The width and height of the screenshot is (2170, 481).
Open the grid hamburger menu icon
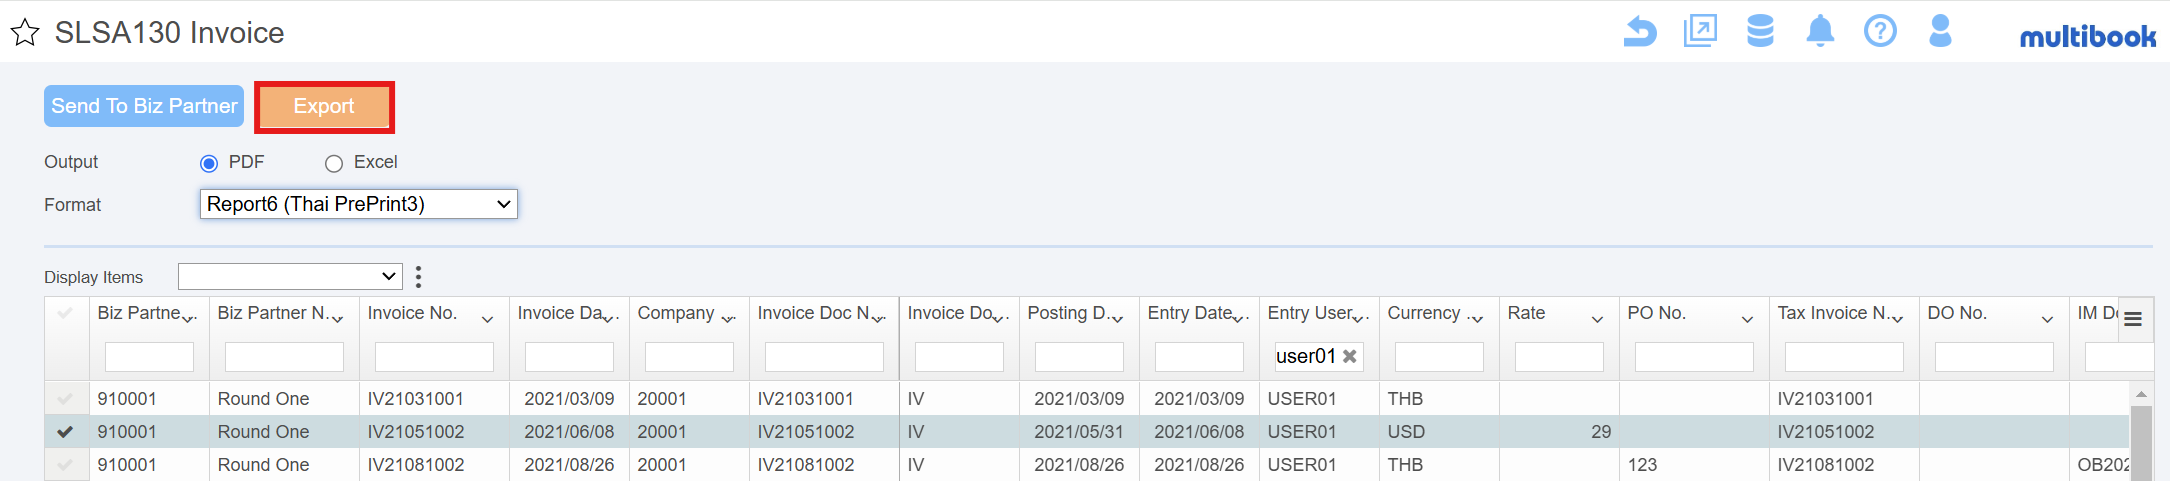pyautogui.click(x=2133, y=319)
